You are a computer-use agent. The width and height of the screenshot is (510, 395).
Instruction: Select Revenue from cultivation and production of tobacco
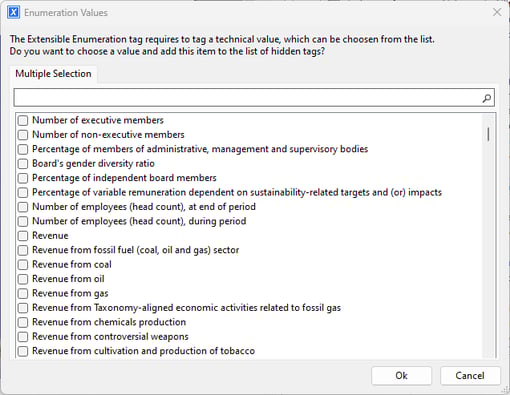pyautogui.click(x=23, y=351)
